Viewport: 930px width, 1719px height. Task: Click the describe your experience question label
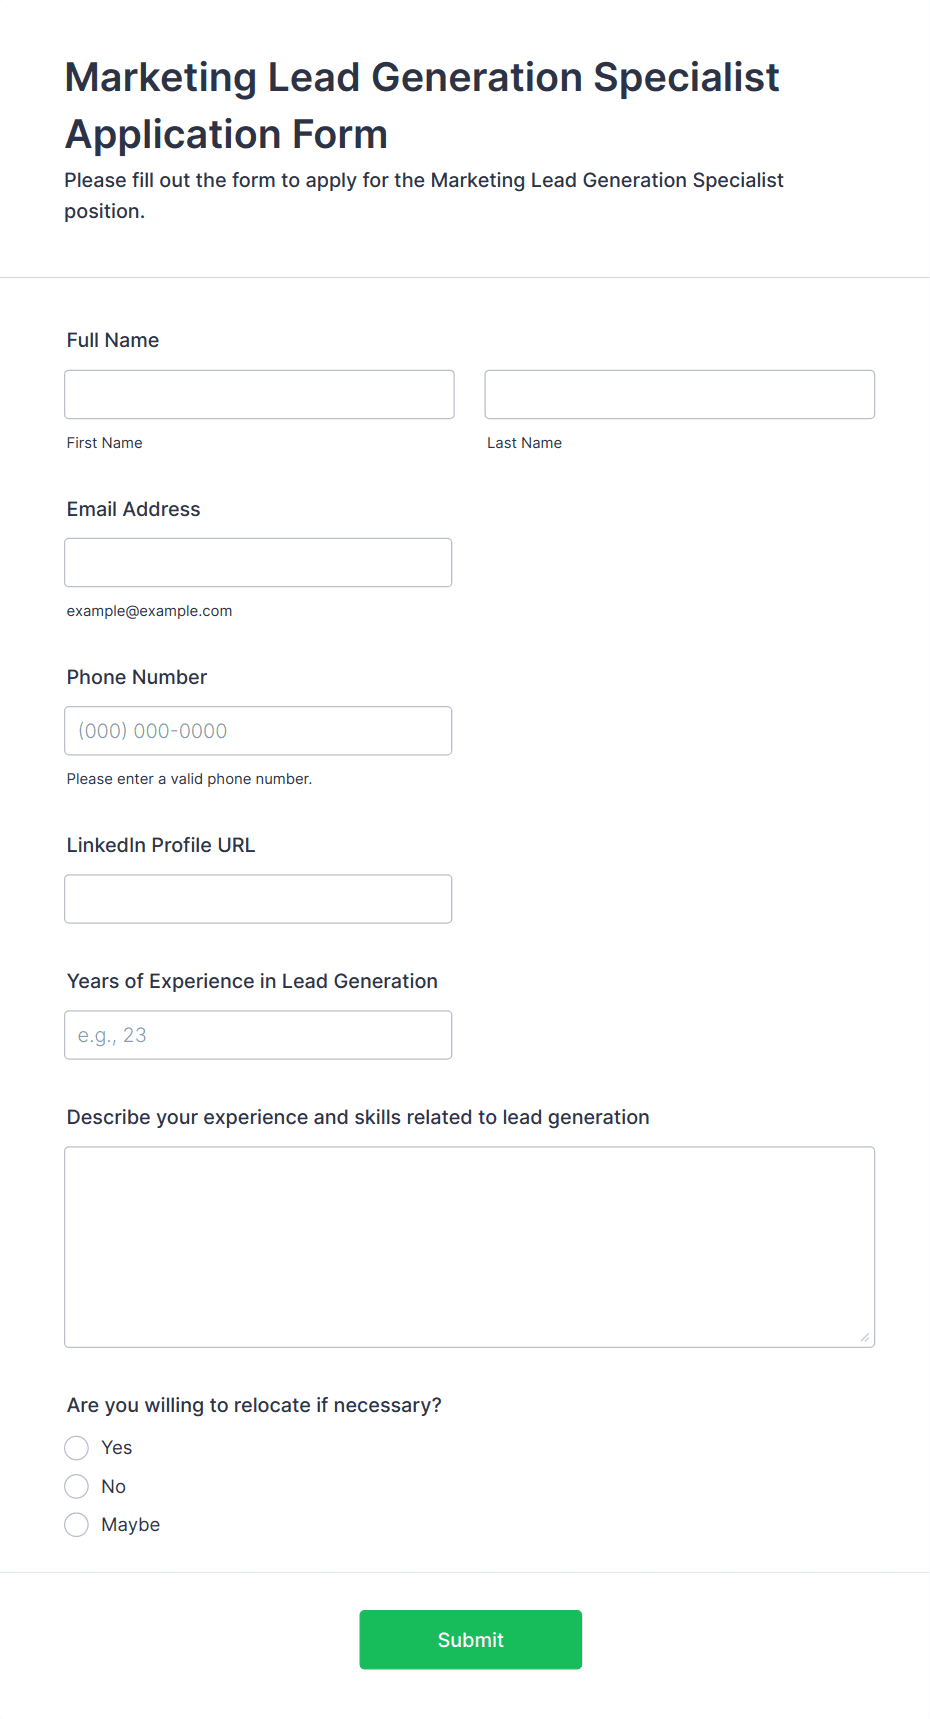pos(358,1117)
